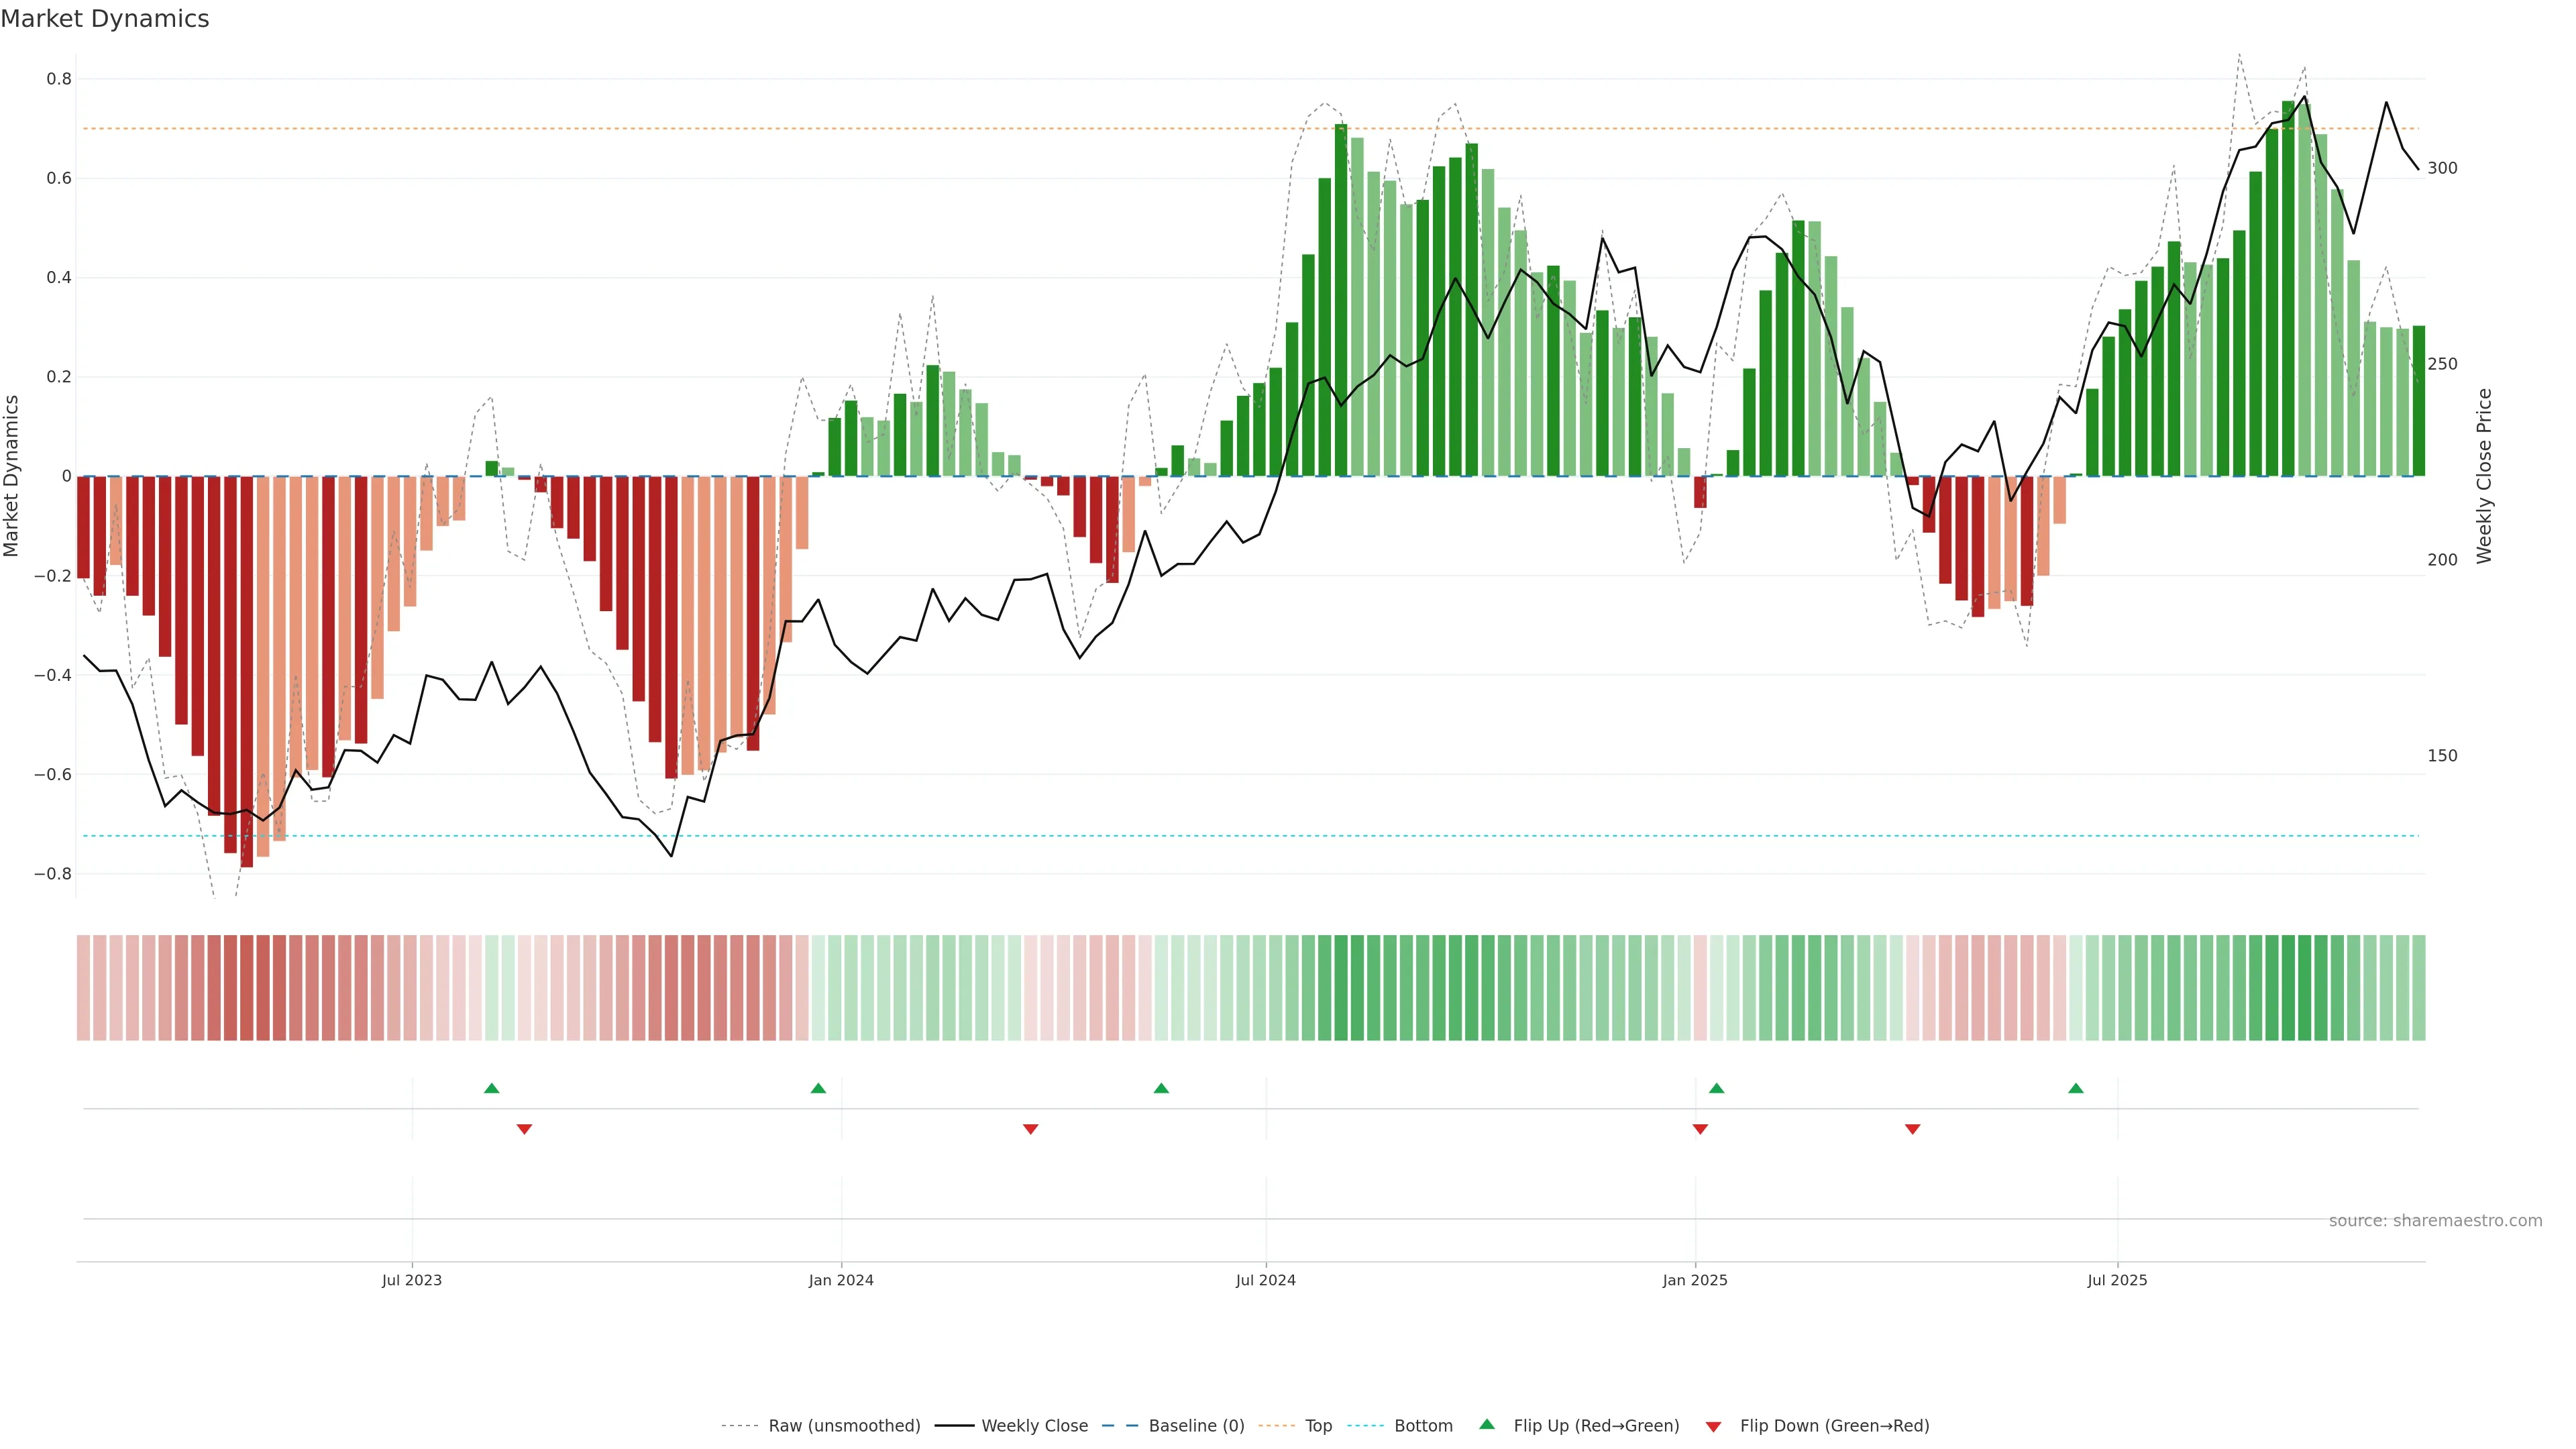The image size is (2576, 1449).
Task: Click the flip-up triangle near Jan 2024
Action: point(818,1088)
